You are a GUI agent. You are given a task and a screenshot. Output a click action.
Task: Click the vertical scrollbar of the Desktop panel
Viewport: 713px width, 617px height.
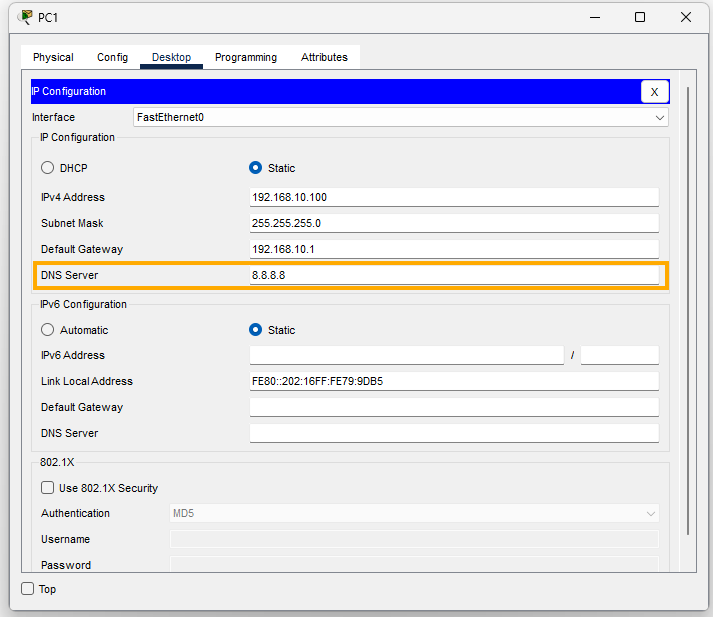688,311
